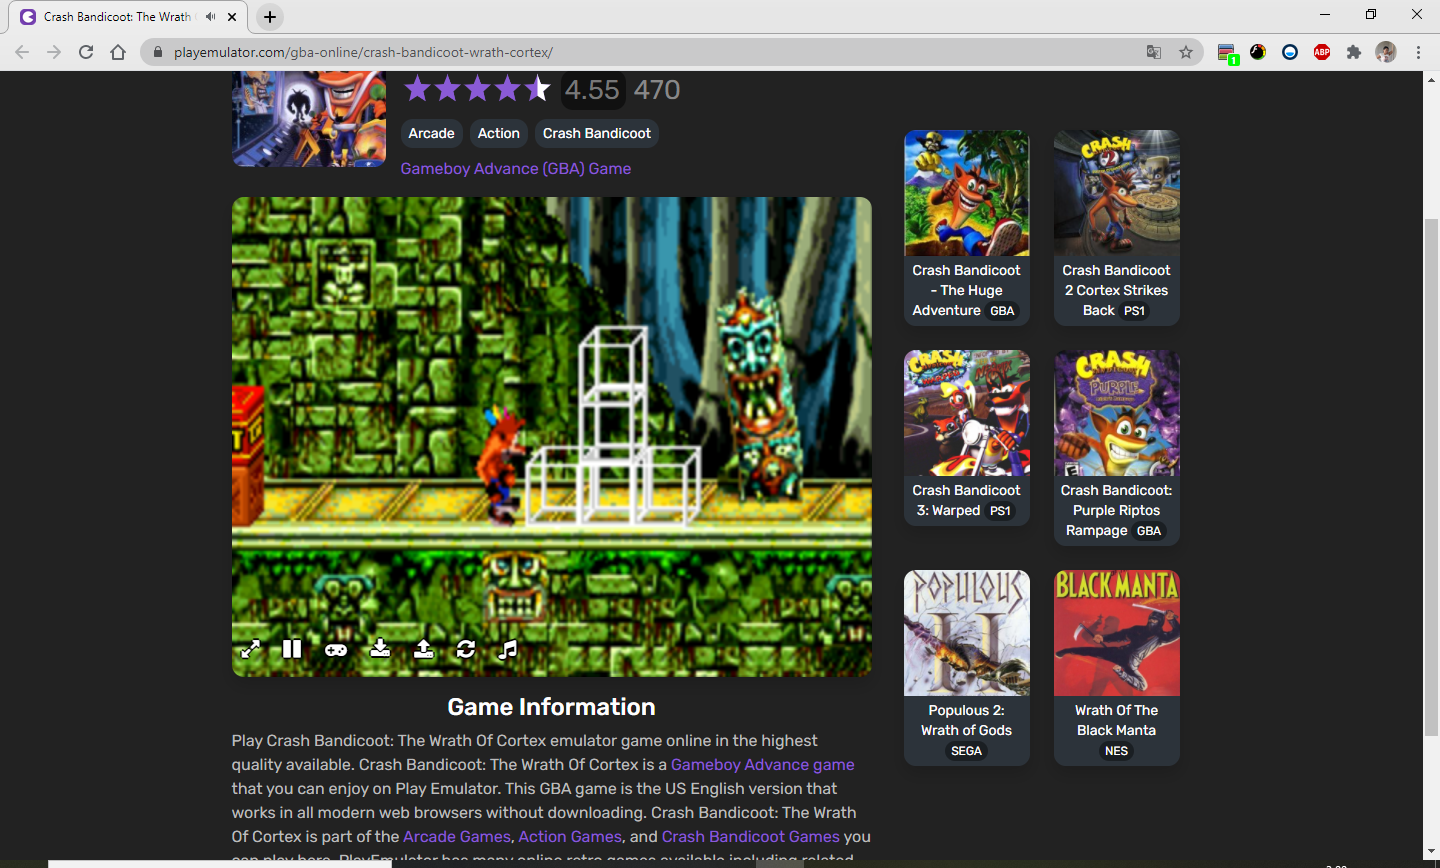This screenshot has width=1440, height=868.
Task: Go forward in browser history
Action: click(x=54, y=52)
